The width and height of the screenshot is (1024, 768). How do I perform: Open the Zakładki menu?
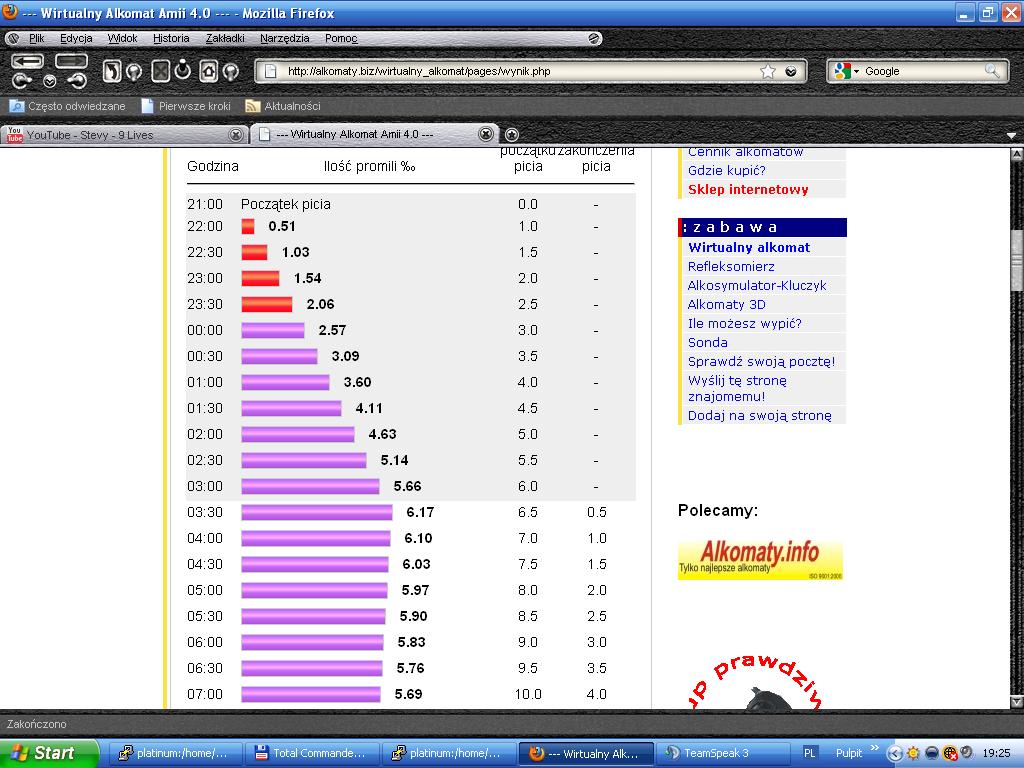click(x=225, y=38)
